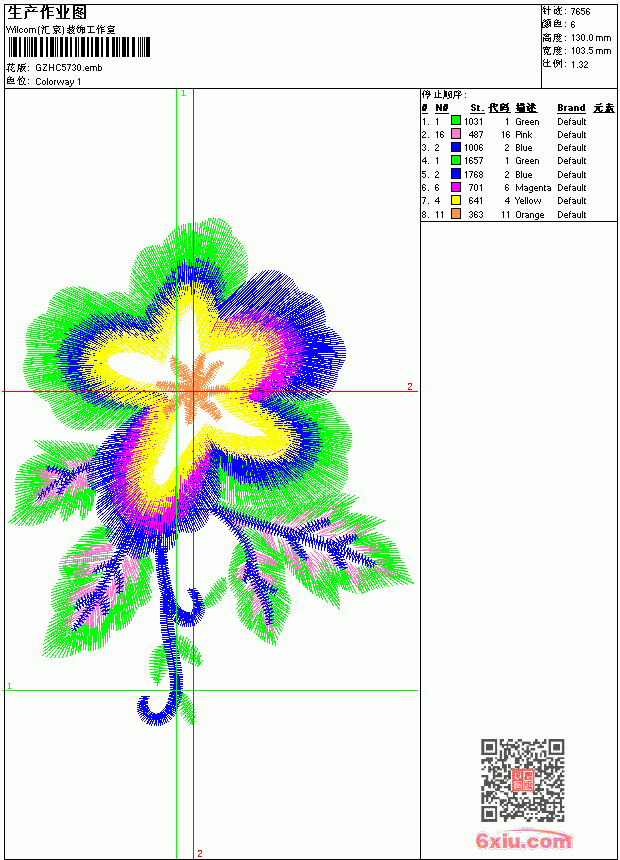
Task: Click the St. column header
Action: (477, 108)
